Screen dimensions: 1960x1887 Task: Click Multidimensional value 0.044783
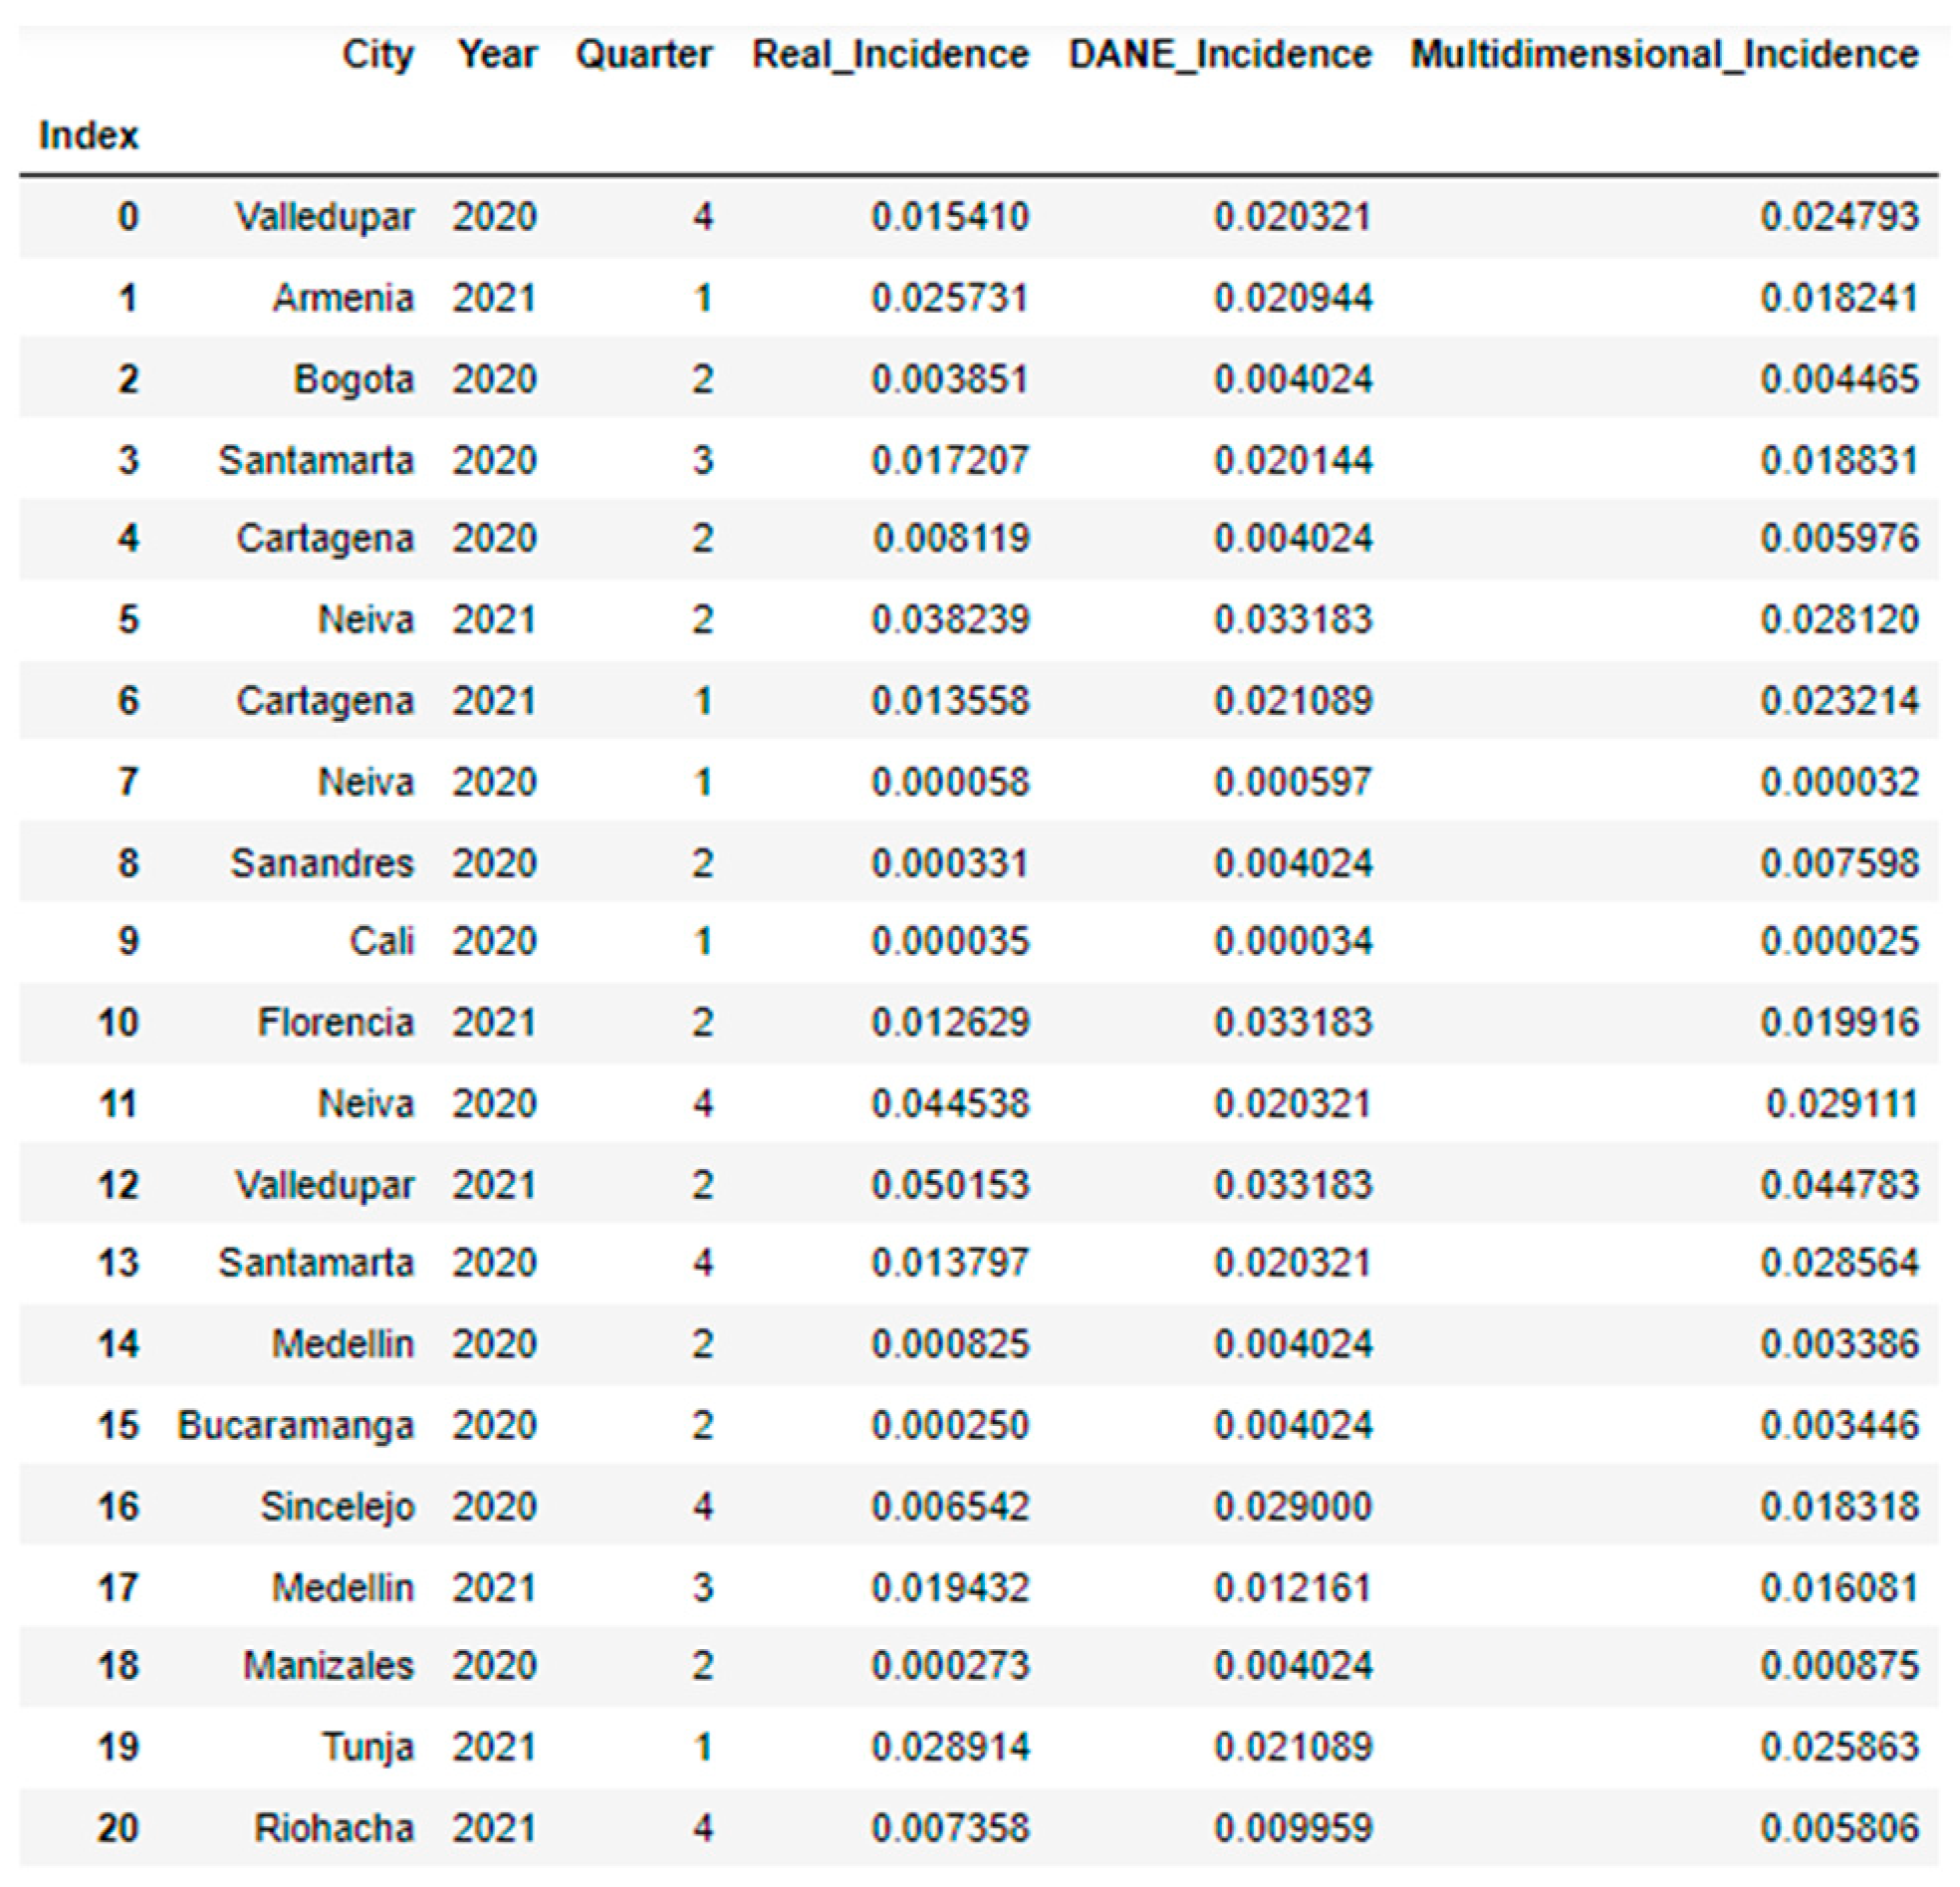coord(1839,1185)
